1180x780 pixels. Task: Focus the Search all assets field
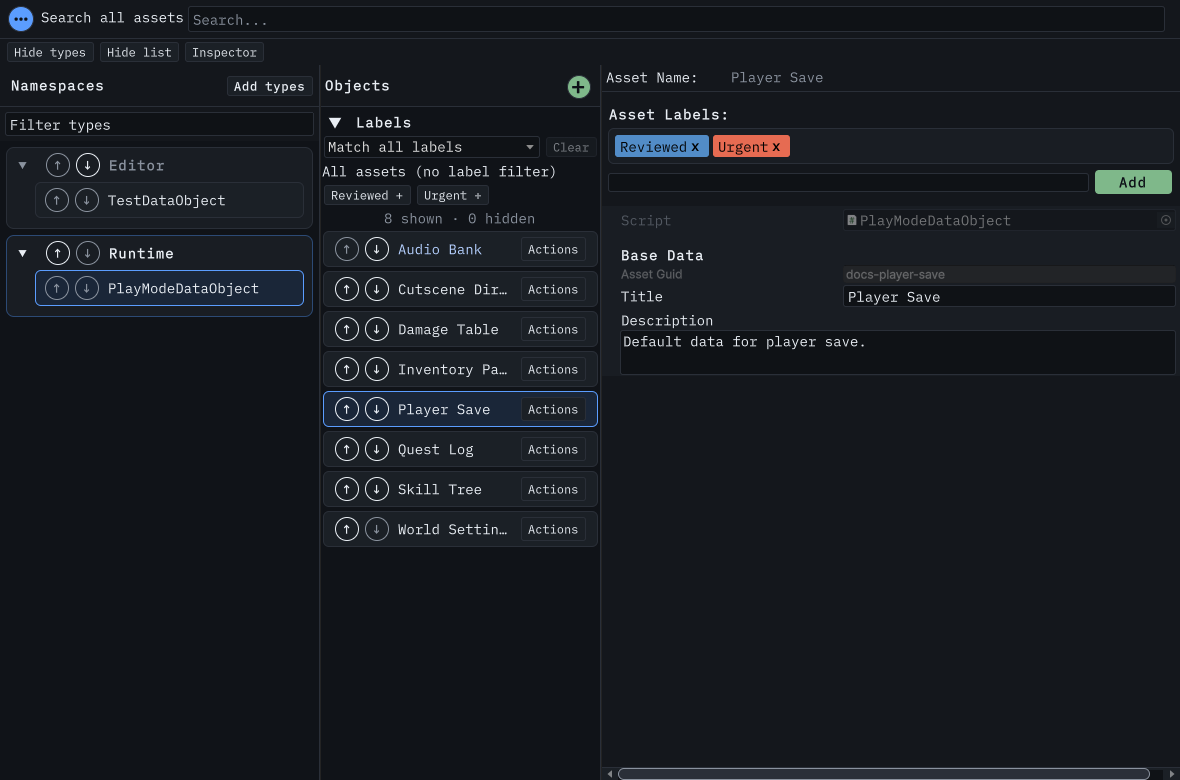click(676, 20)
